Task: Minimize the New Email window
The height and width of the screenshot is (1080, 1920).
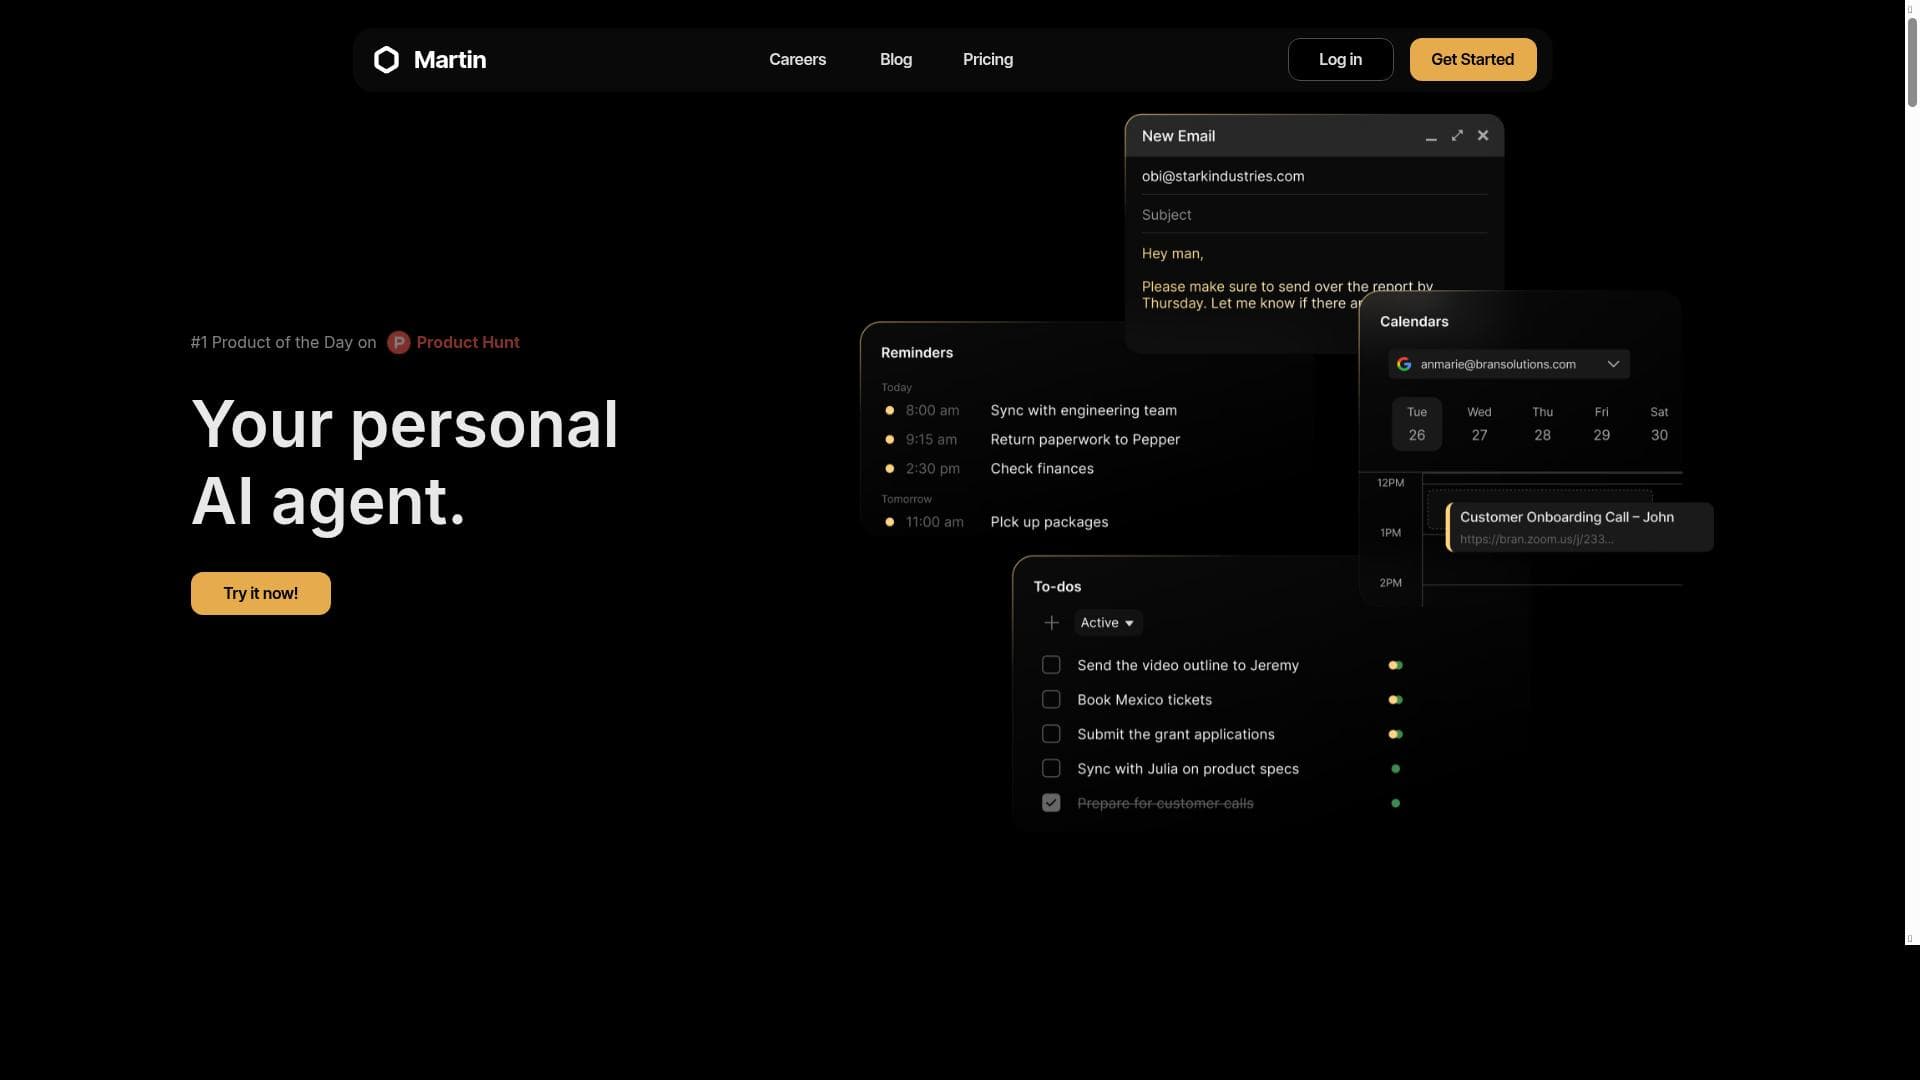Action: (x=1431, y=136)
